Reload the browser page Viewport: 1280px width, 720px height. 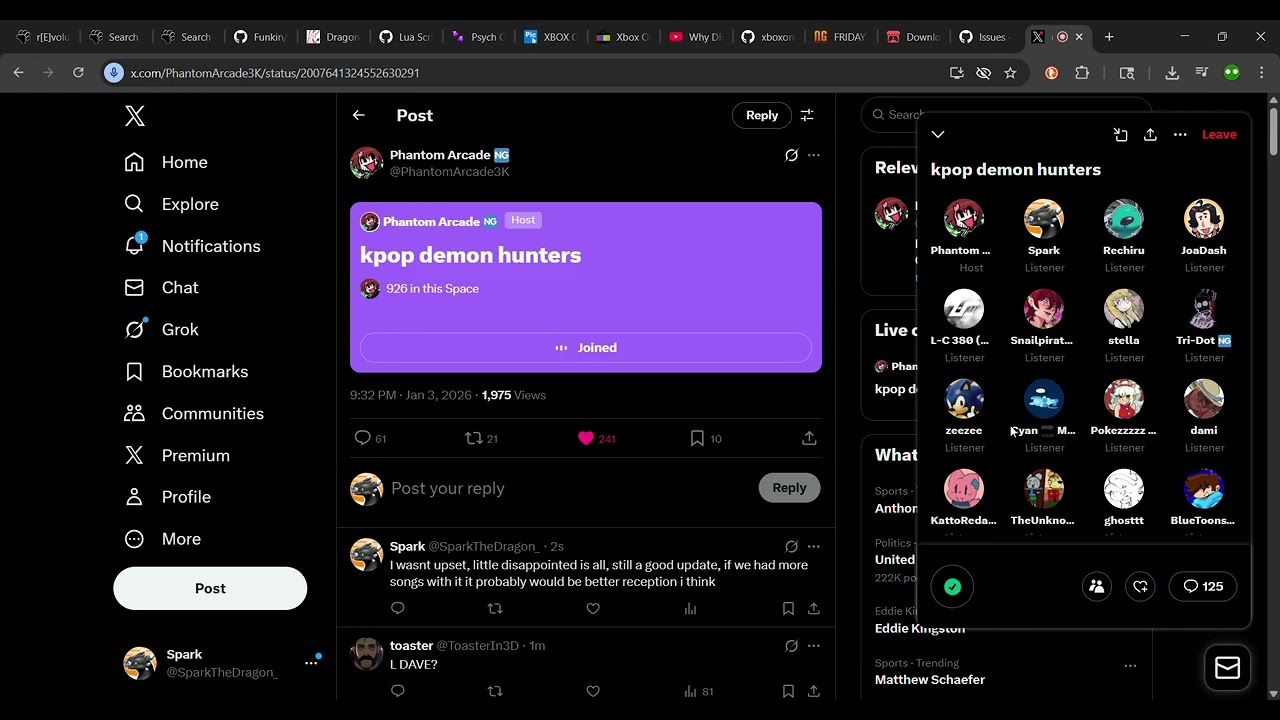pyautogui.click(x=78, y=73)
